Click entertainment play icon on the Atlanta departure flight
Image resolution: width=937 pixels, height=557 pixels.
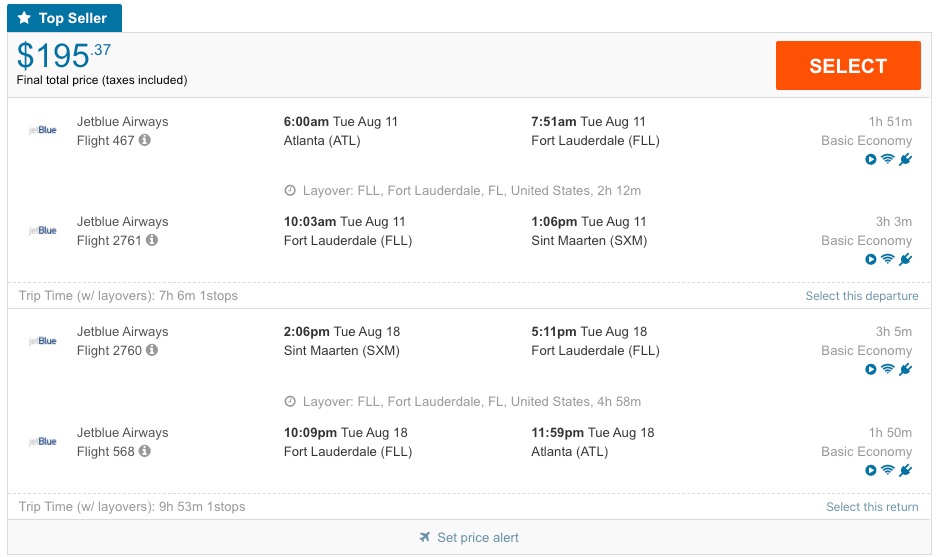pos(871,159)
